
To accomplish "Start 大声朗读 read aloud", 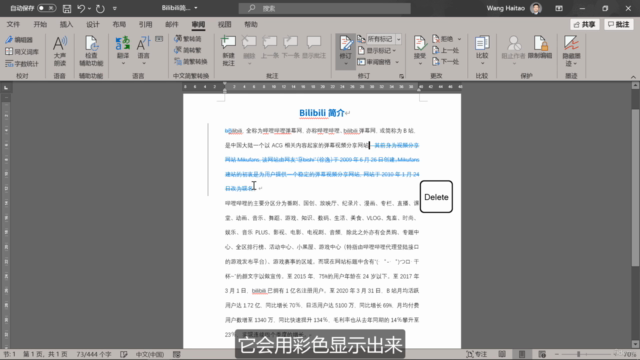I will [x=60, y=51].
